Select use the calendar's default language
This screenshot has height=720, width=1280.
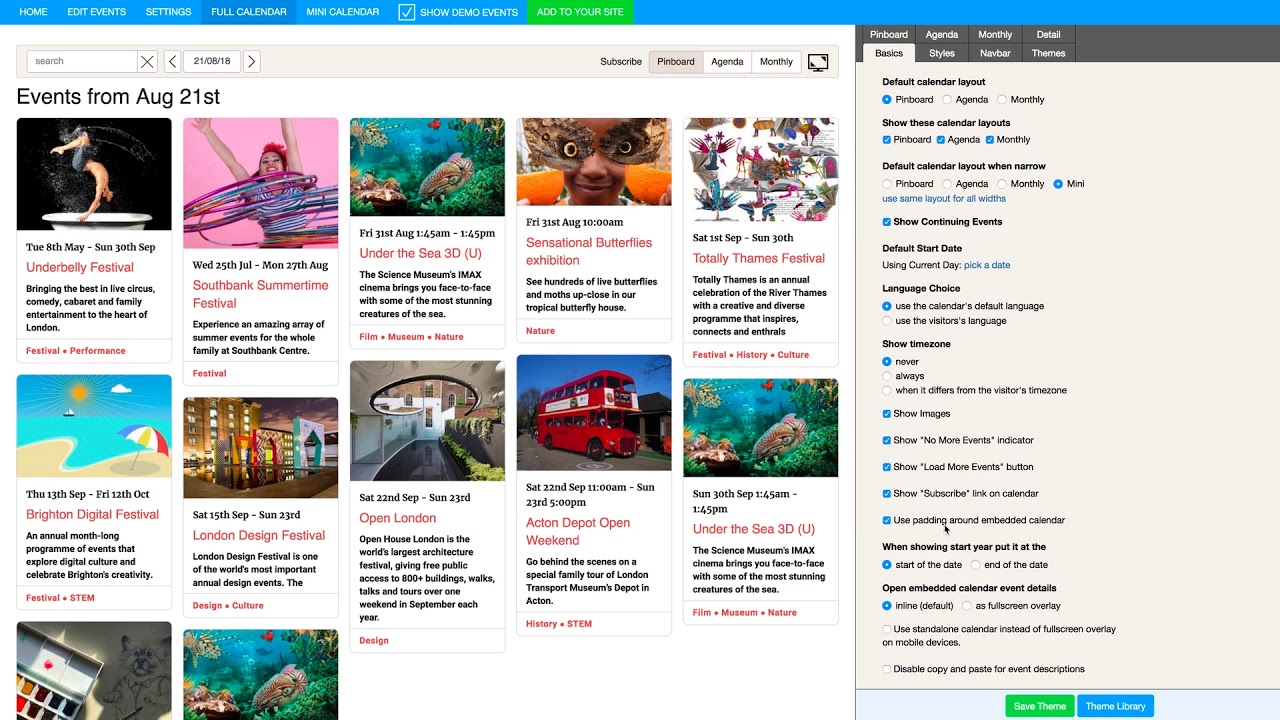pos(887,306)
